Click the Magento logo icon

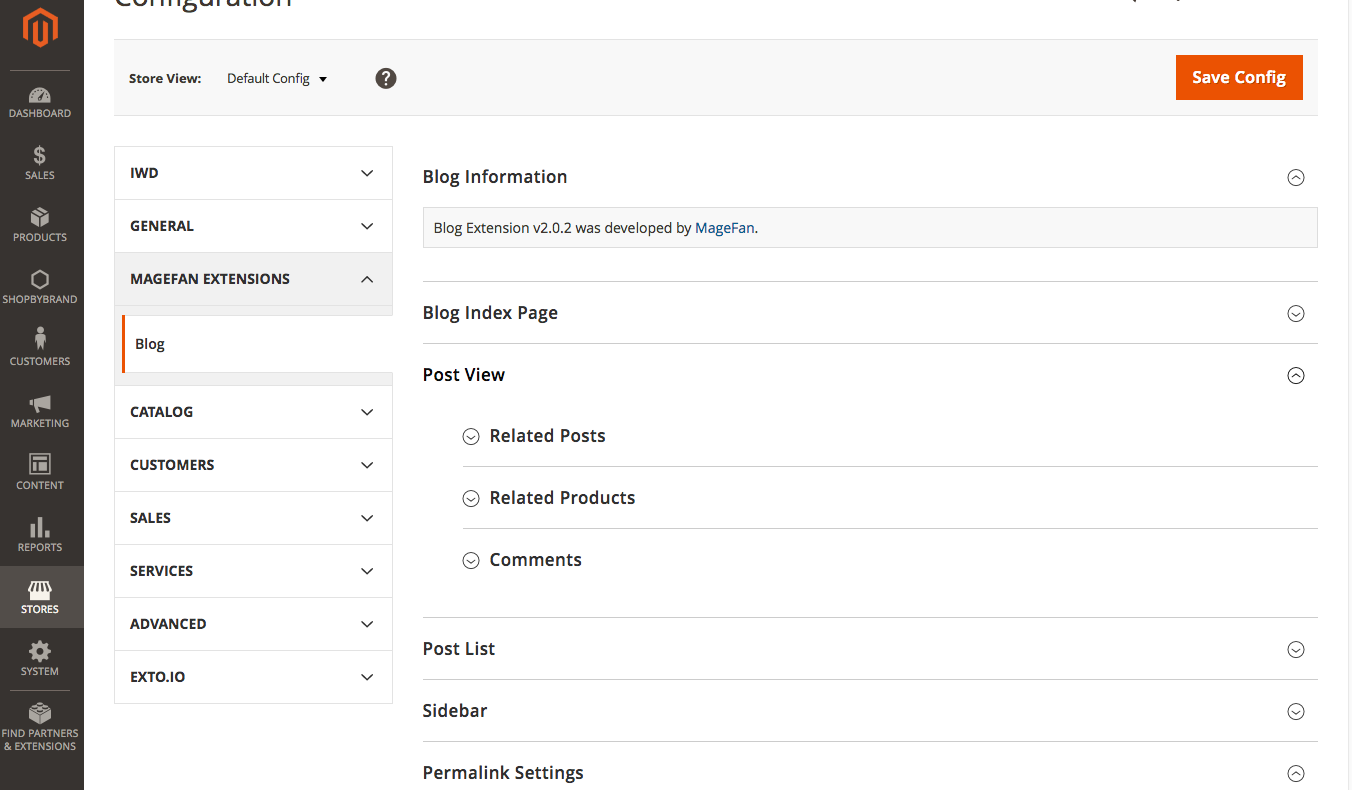[x=40, y=28]
